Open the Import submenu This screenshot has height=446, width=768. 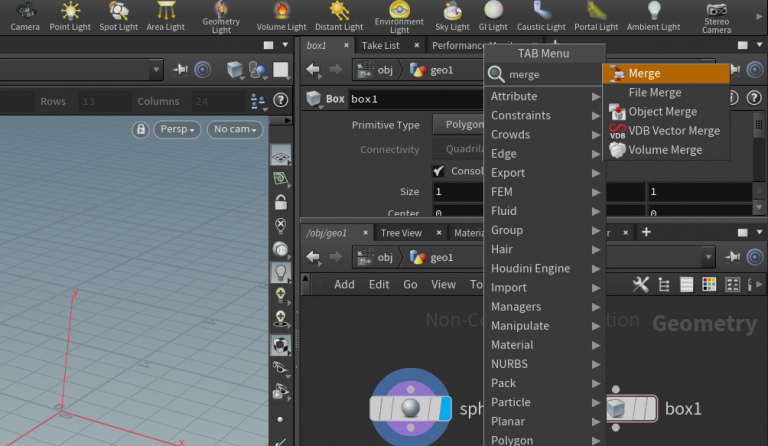click(545, 287)
